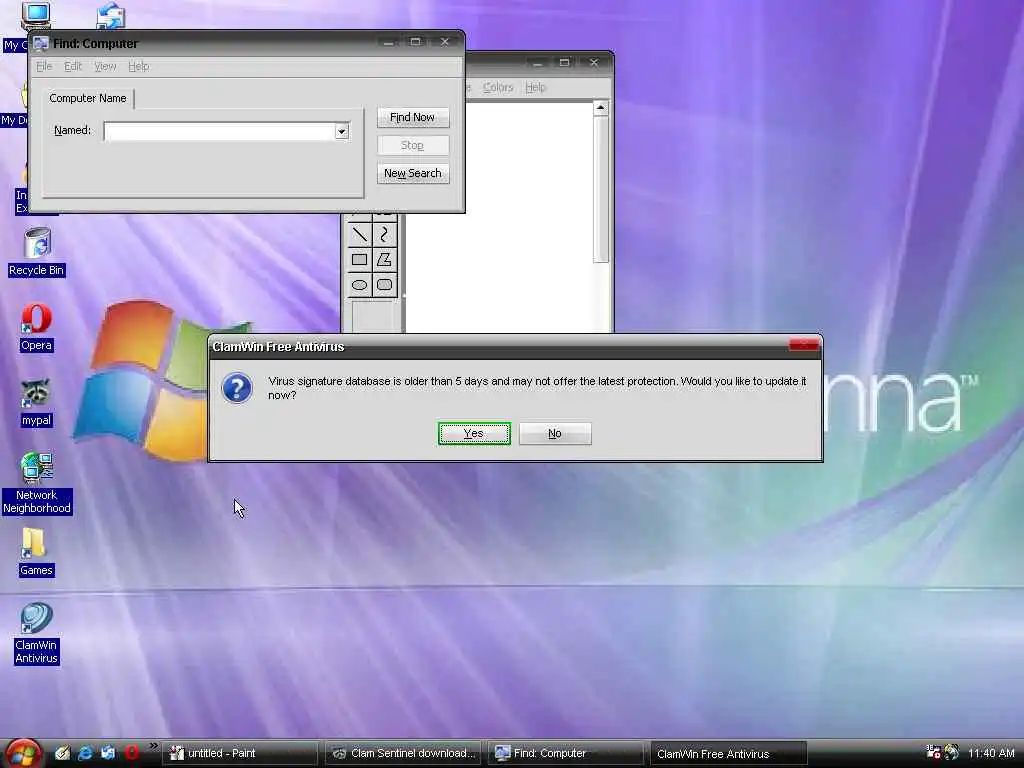The image size is (1024, 768).
Task: Select the Line tool in Paint
Action: click(x=359, y=234)
